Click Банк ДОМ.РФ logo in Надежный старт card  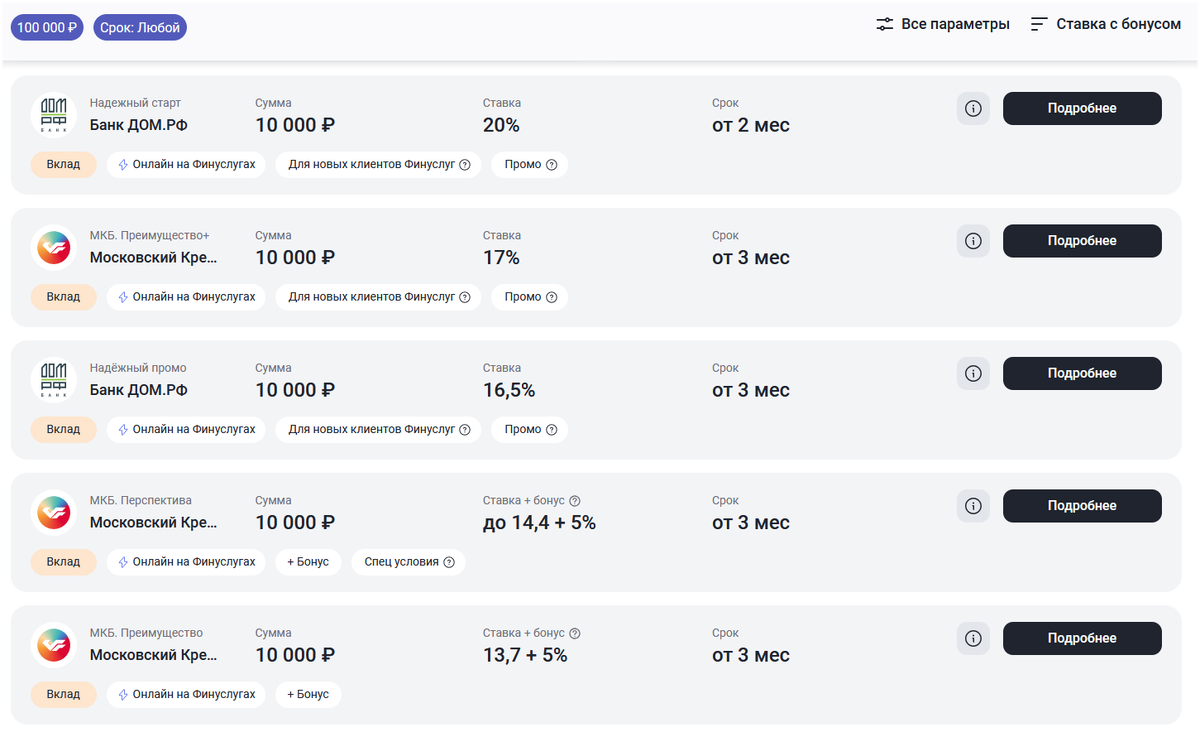(53, 115)
